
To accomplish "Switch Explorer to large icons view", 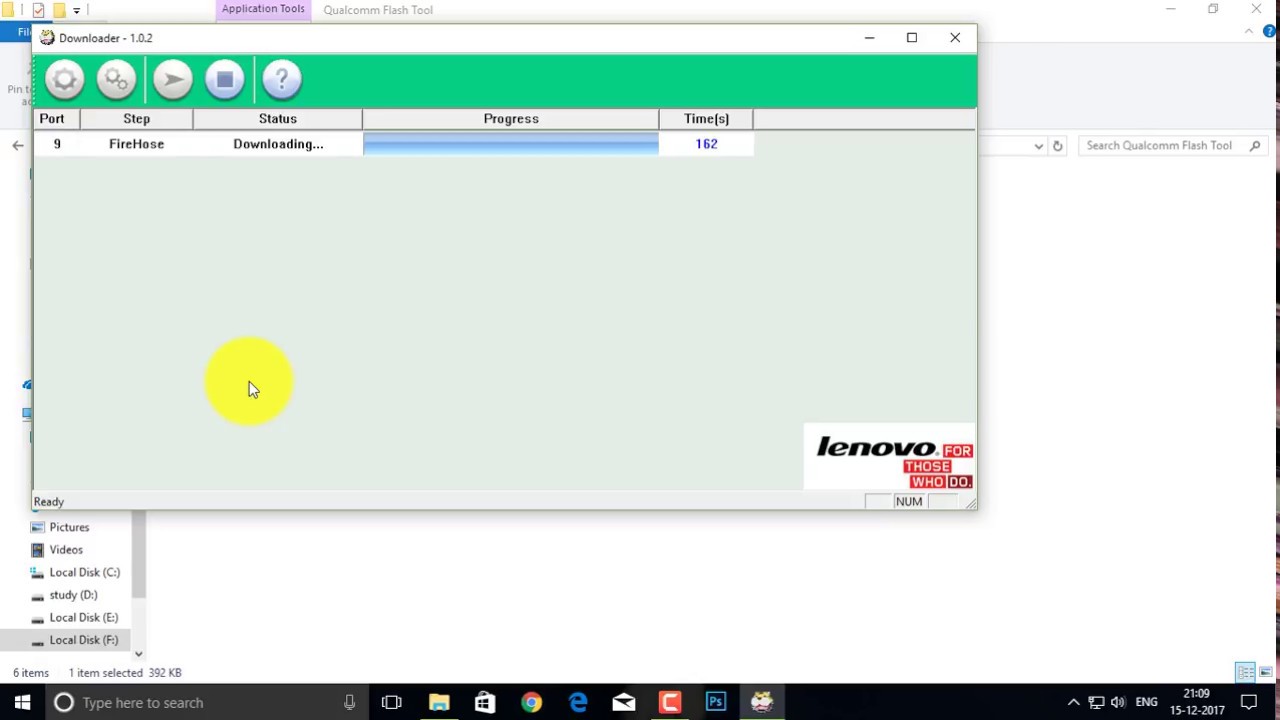I will 1266,672.
